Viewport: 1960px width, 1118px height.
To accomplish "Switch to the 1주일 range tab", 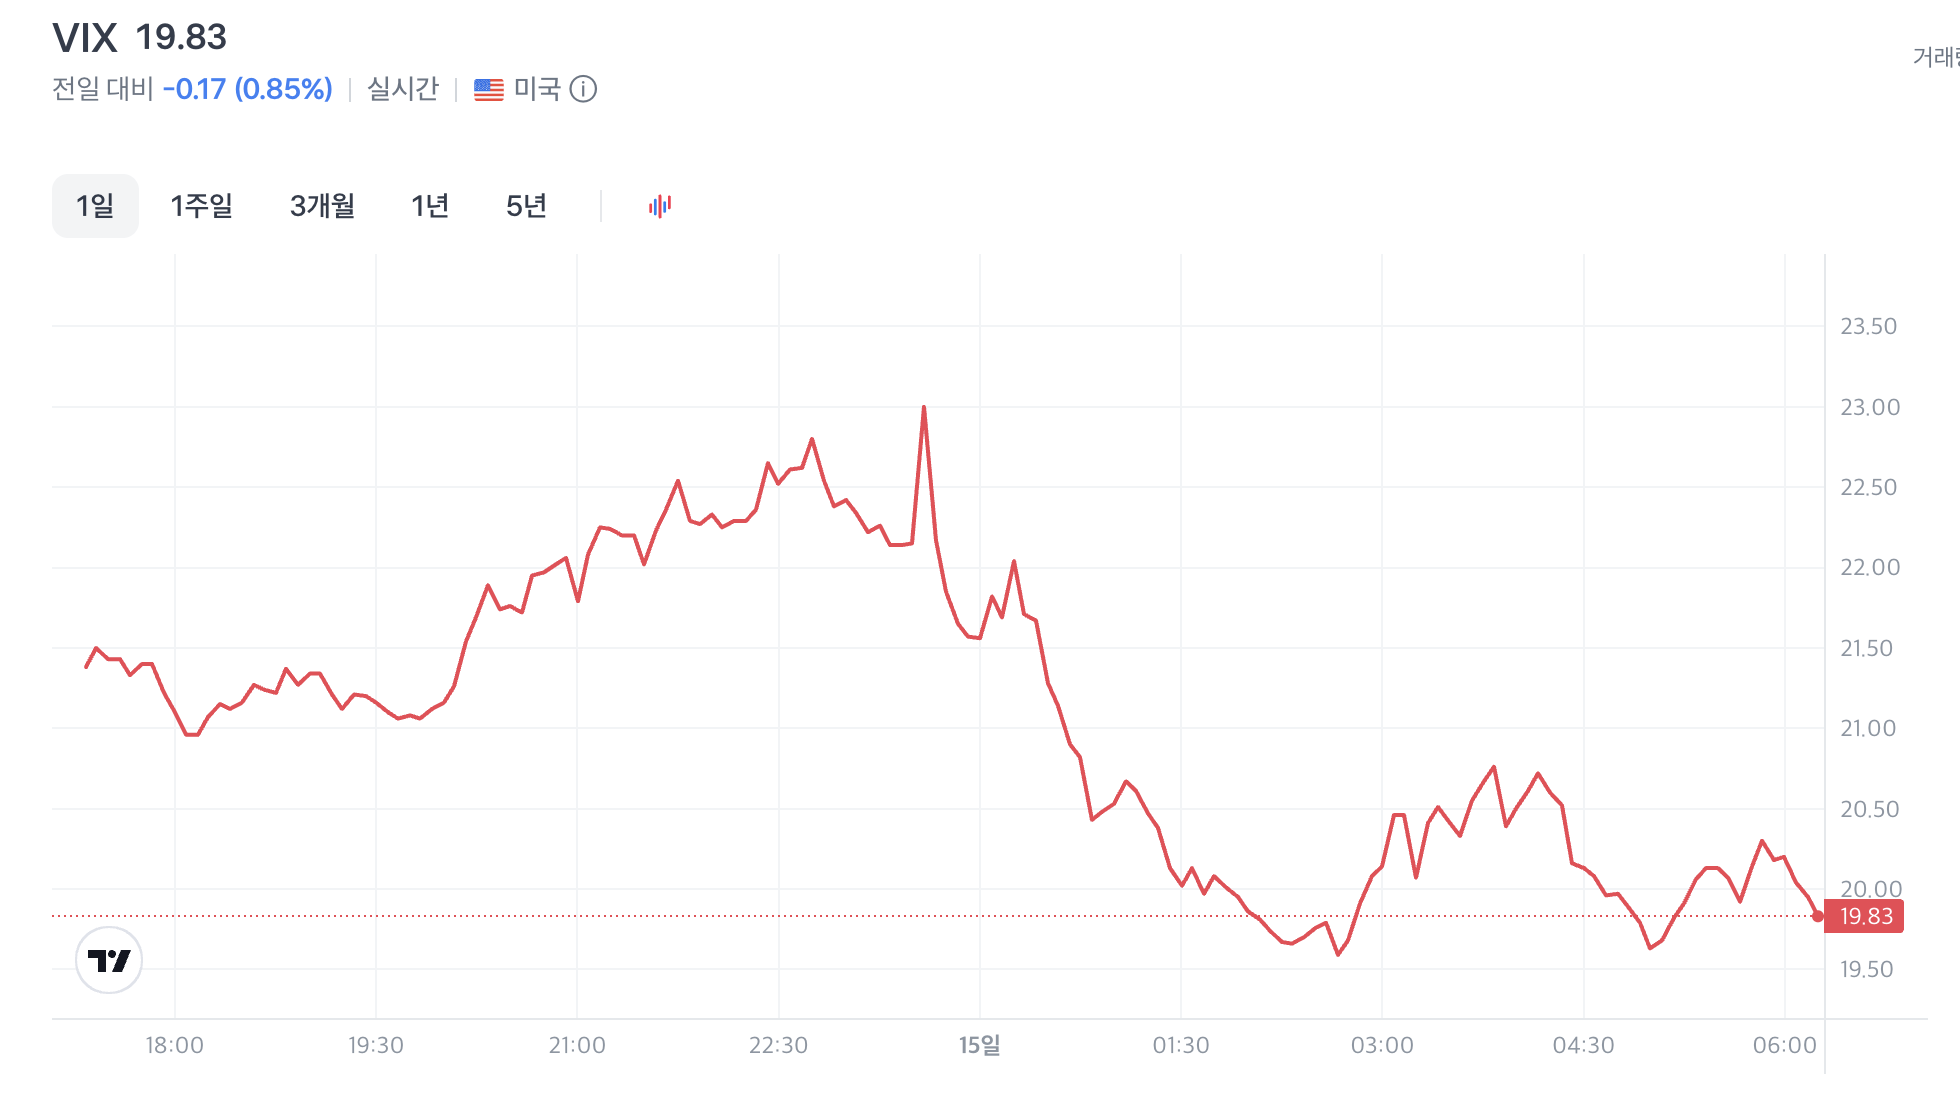I will (x=201, y=206).
